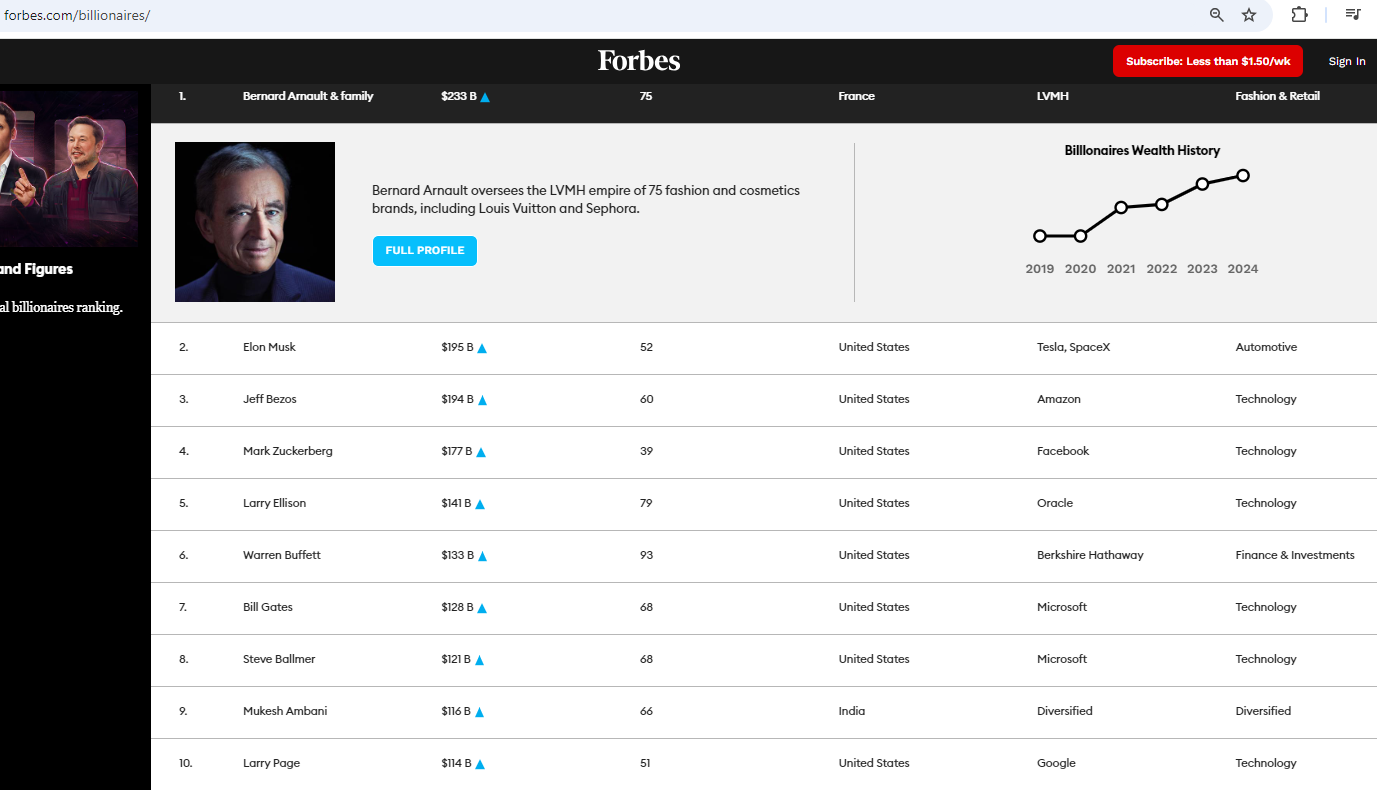Expand the Elon Musk row
Image resolution: width=1377 pixels, height=790 pixels.
click(x=269, y=347)
